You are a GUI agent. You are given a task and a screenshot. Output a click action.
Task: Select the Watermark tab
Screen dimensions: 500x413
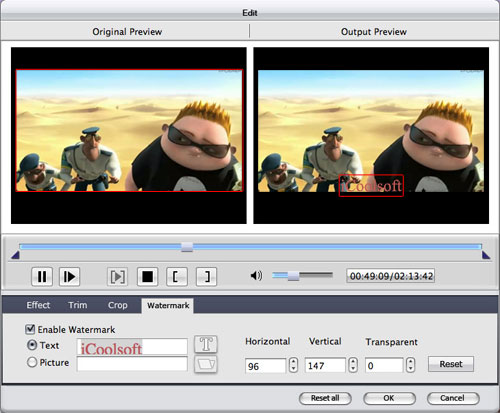(x=168, y=305)
